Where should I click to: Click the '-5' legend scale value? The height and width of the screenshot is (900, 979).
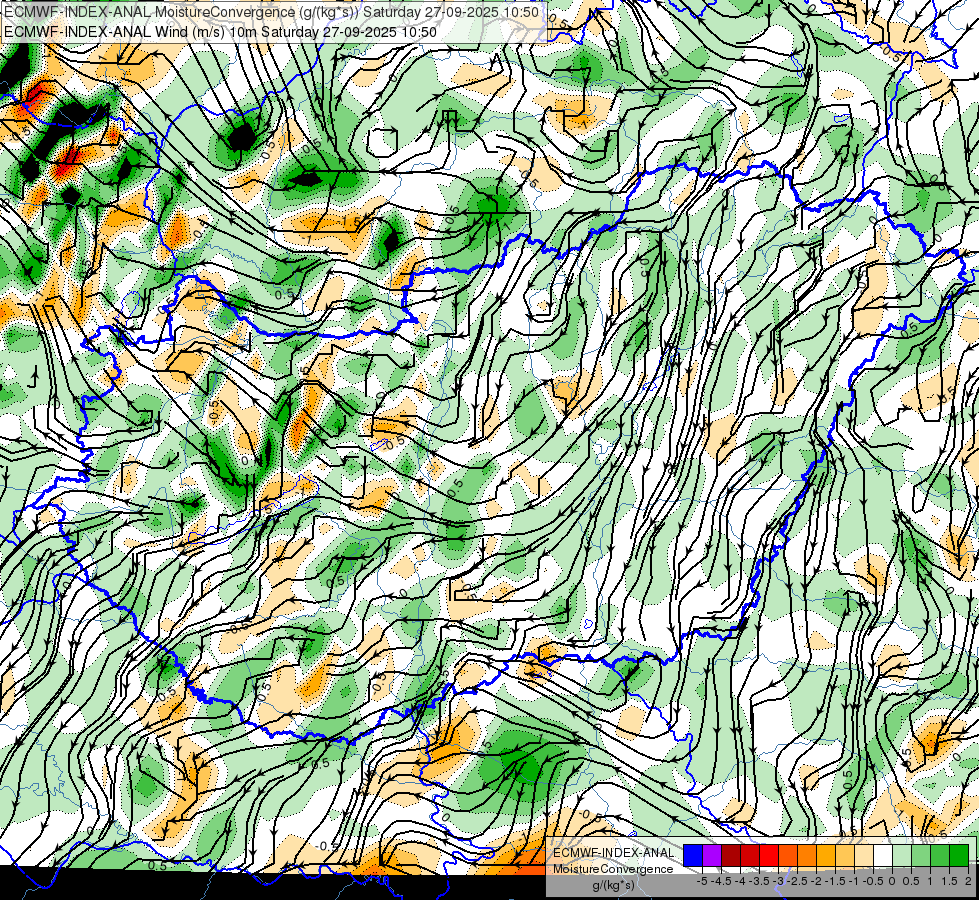click(702, 881)
